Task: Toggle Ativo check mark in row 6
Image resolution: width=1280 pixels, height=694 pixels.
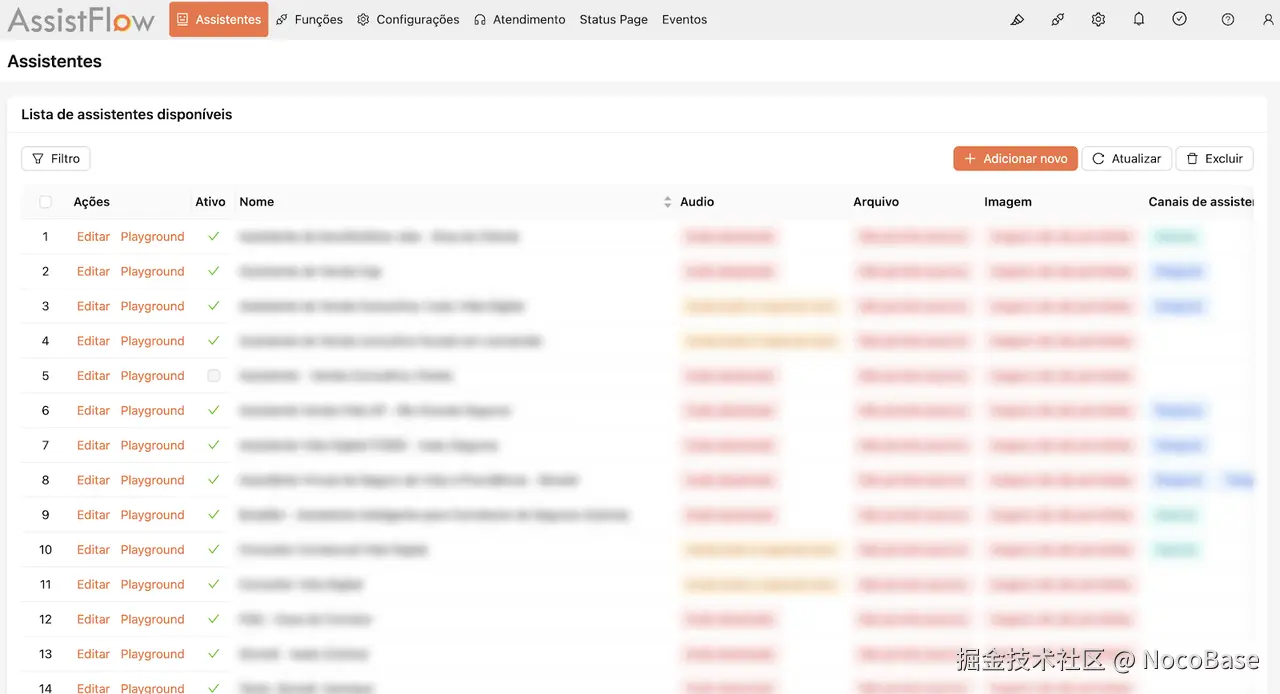Action: (213, 410)
